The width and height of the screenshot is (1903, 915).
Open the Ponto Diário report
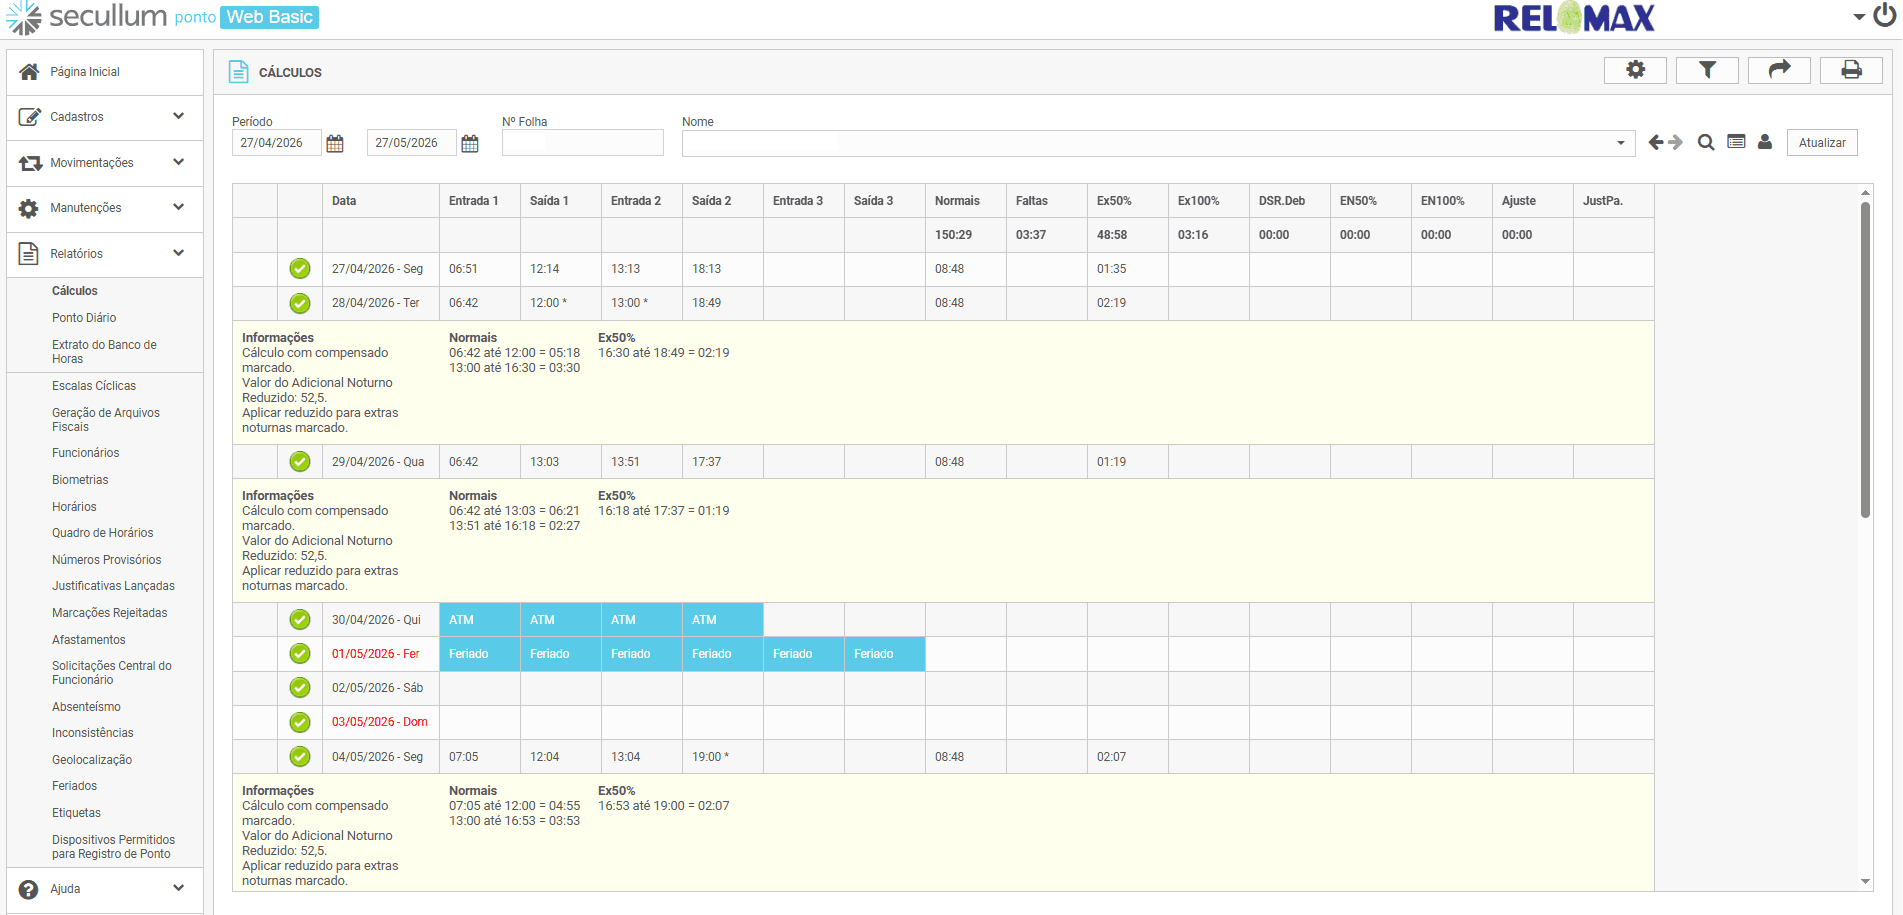click(84, 318)
